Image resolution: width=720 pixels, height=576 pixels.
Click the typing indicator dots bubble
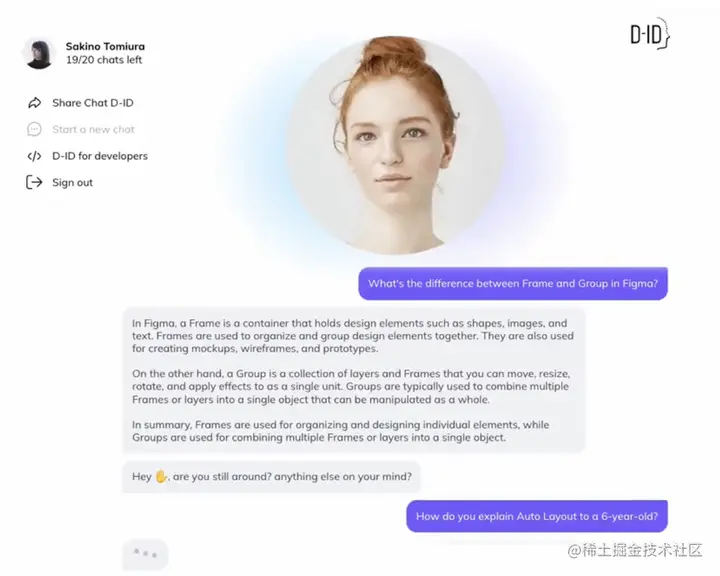pyautogui.click(x=145, y=554)
